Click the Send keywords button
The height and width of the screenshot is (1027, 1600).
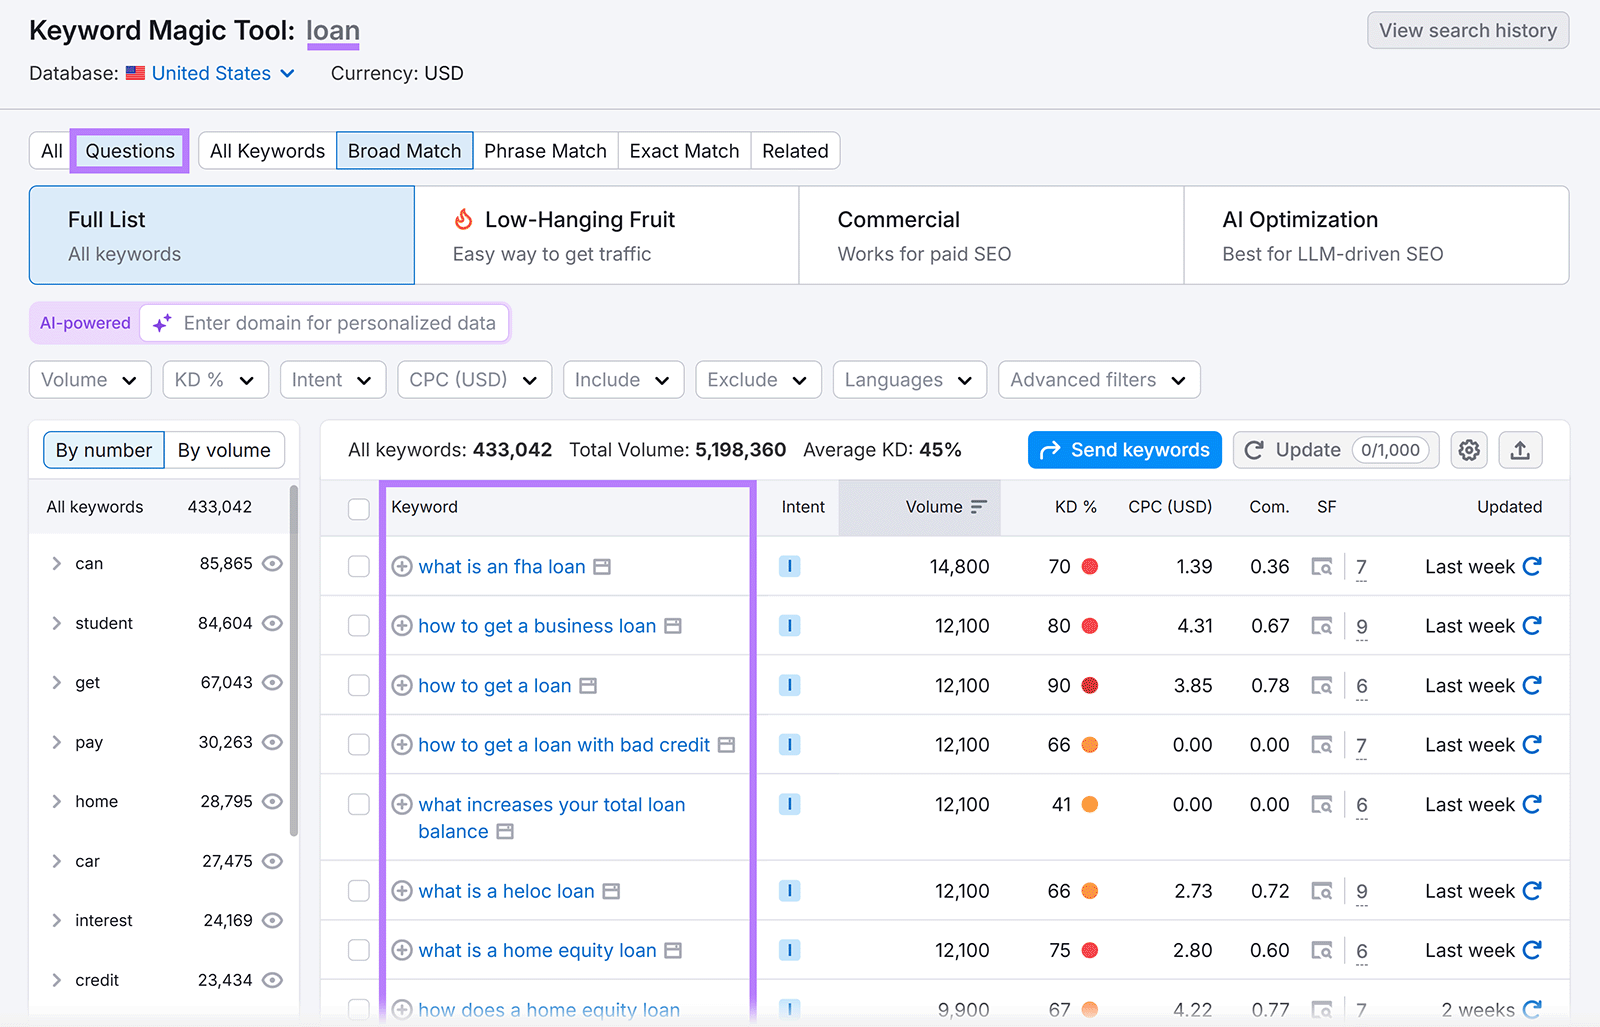[1123, 449]
